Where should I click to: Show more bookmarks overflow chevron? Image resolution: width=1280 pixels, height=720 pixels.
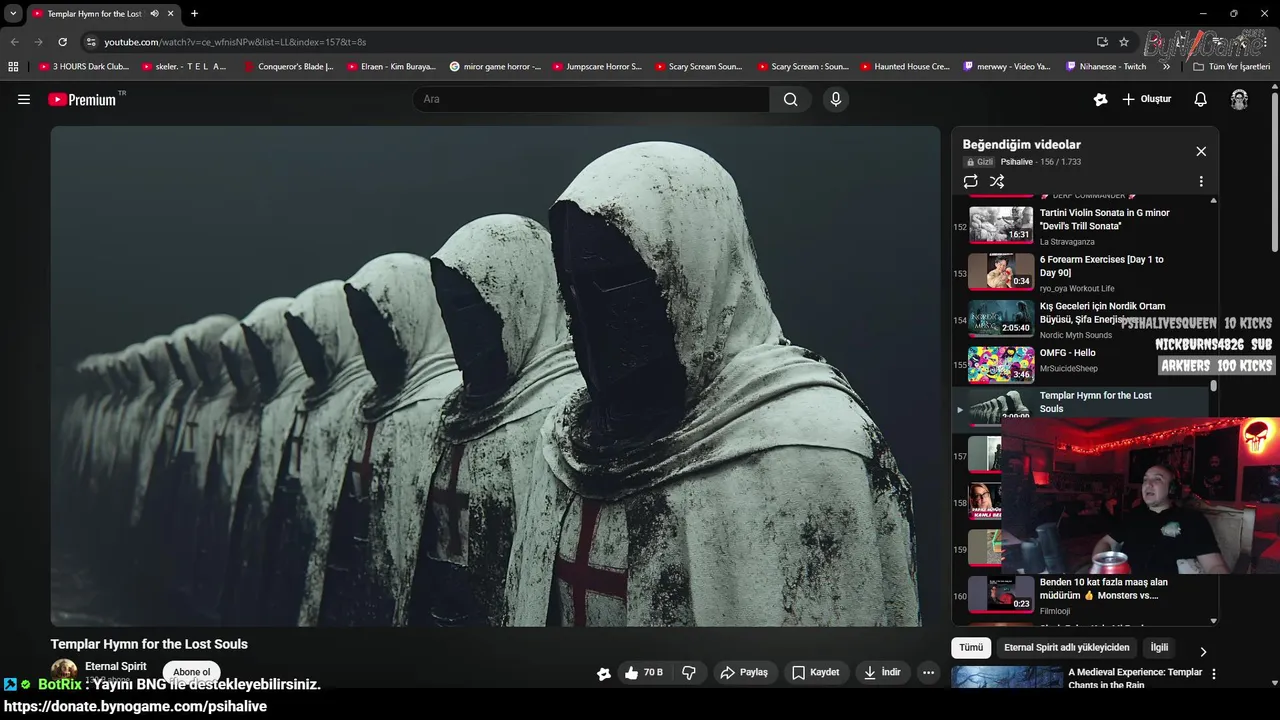pyautogui.click(x=1166, y=67)
